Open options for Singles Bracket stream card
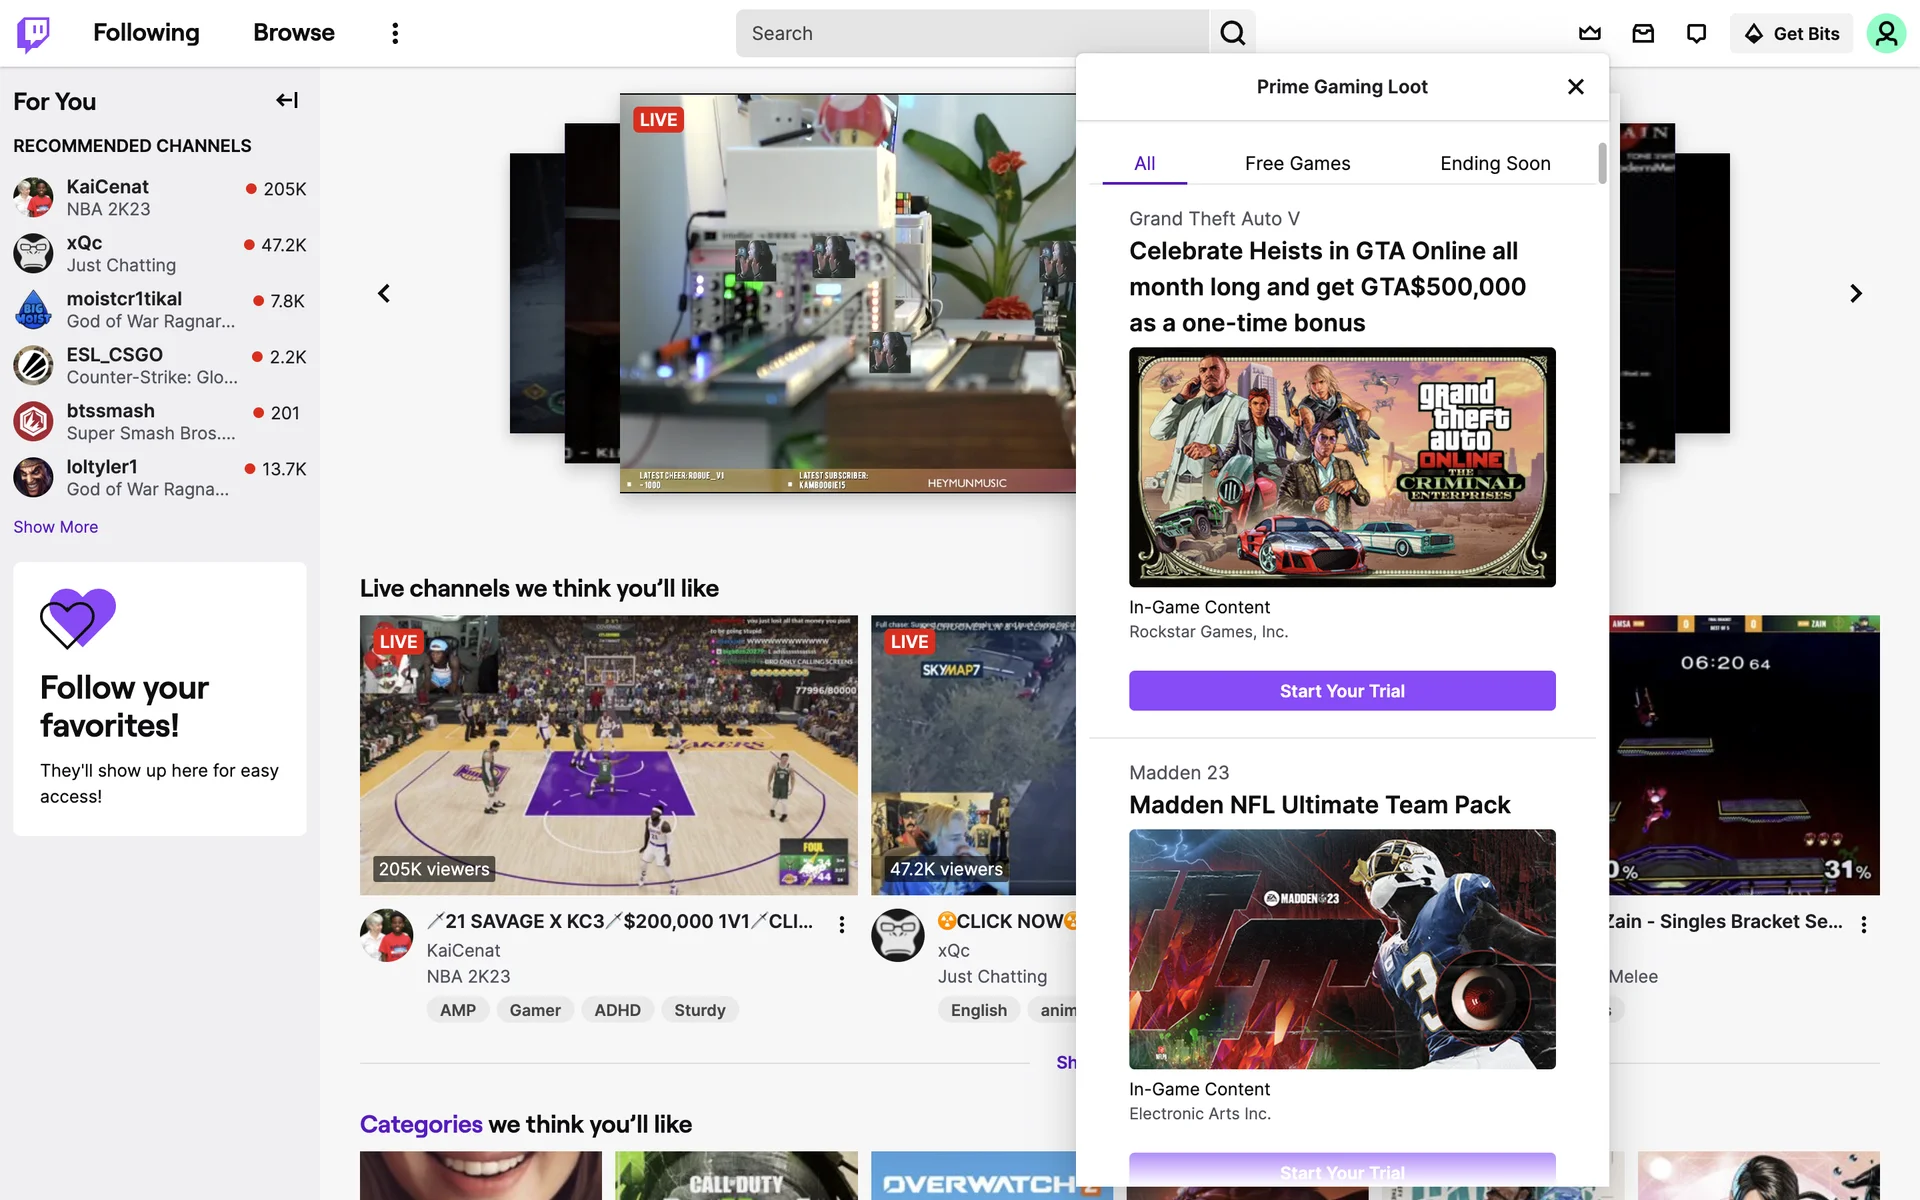1920x1200 pixels. (1863, 924)
